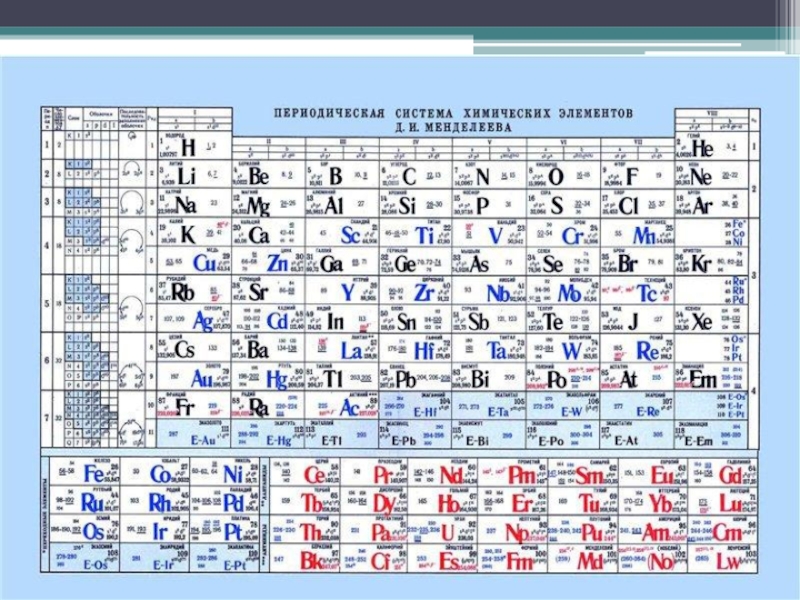The height and width of the screenshot is (600, 800).
Task: Click the gold Au element cell
Action: coord(204,380)
